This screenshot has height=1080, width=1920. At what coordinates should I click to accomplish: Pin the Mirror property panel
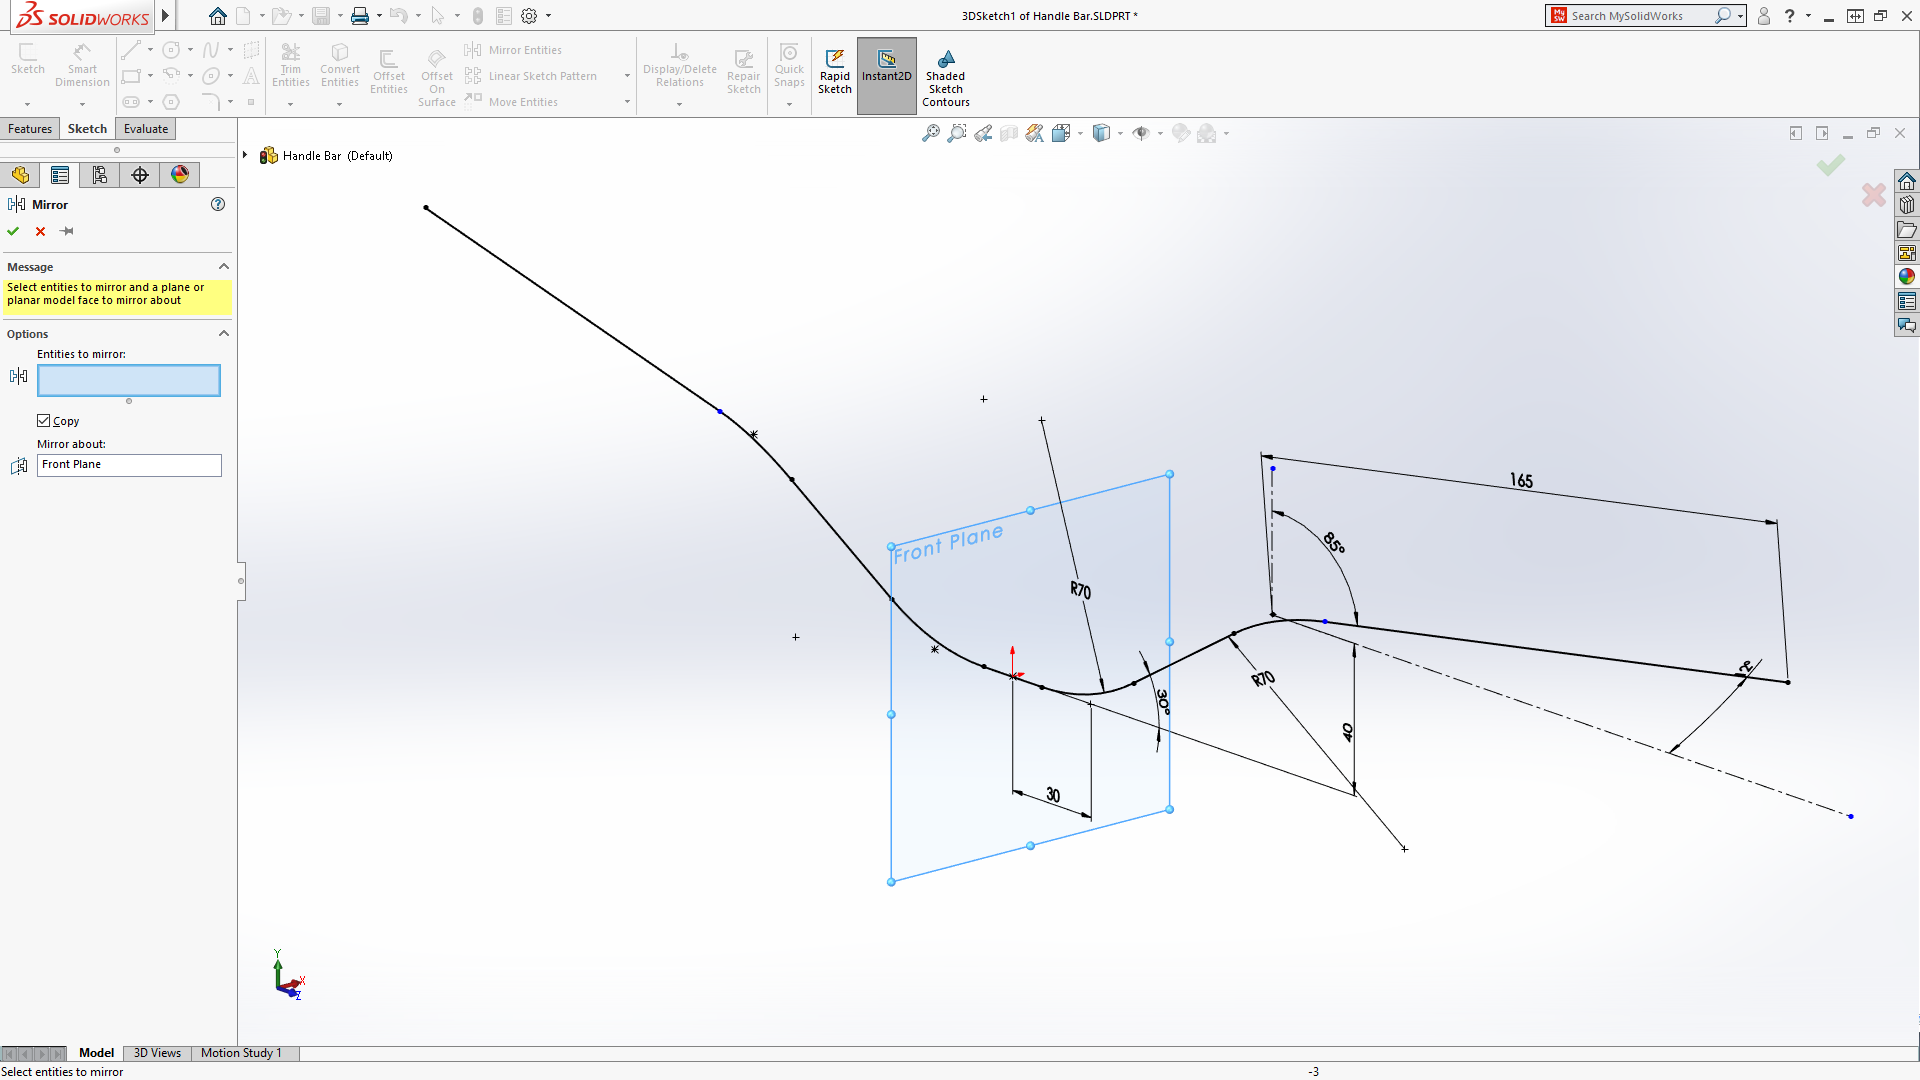point(67,231)
